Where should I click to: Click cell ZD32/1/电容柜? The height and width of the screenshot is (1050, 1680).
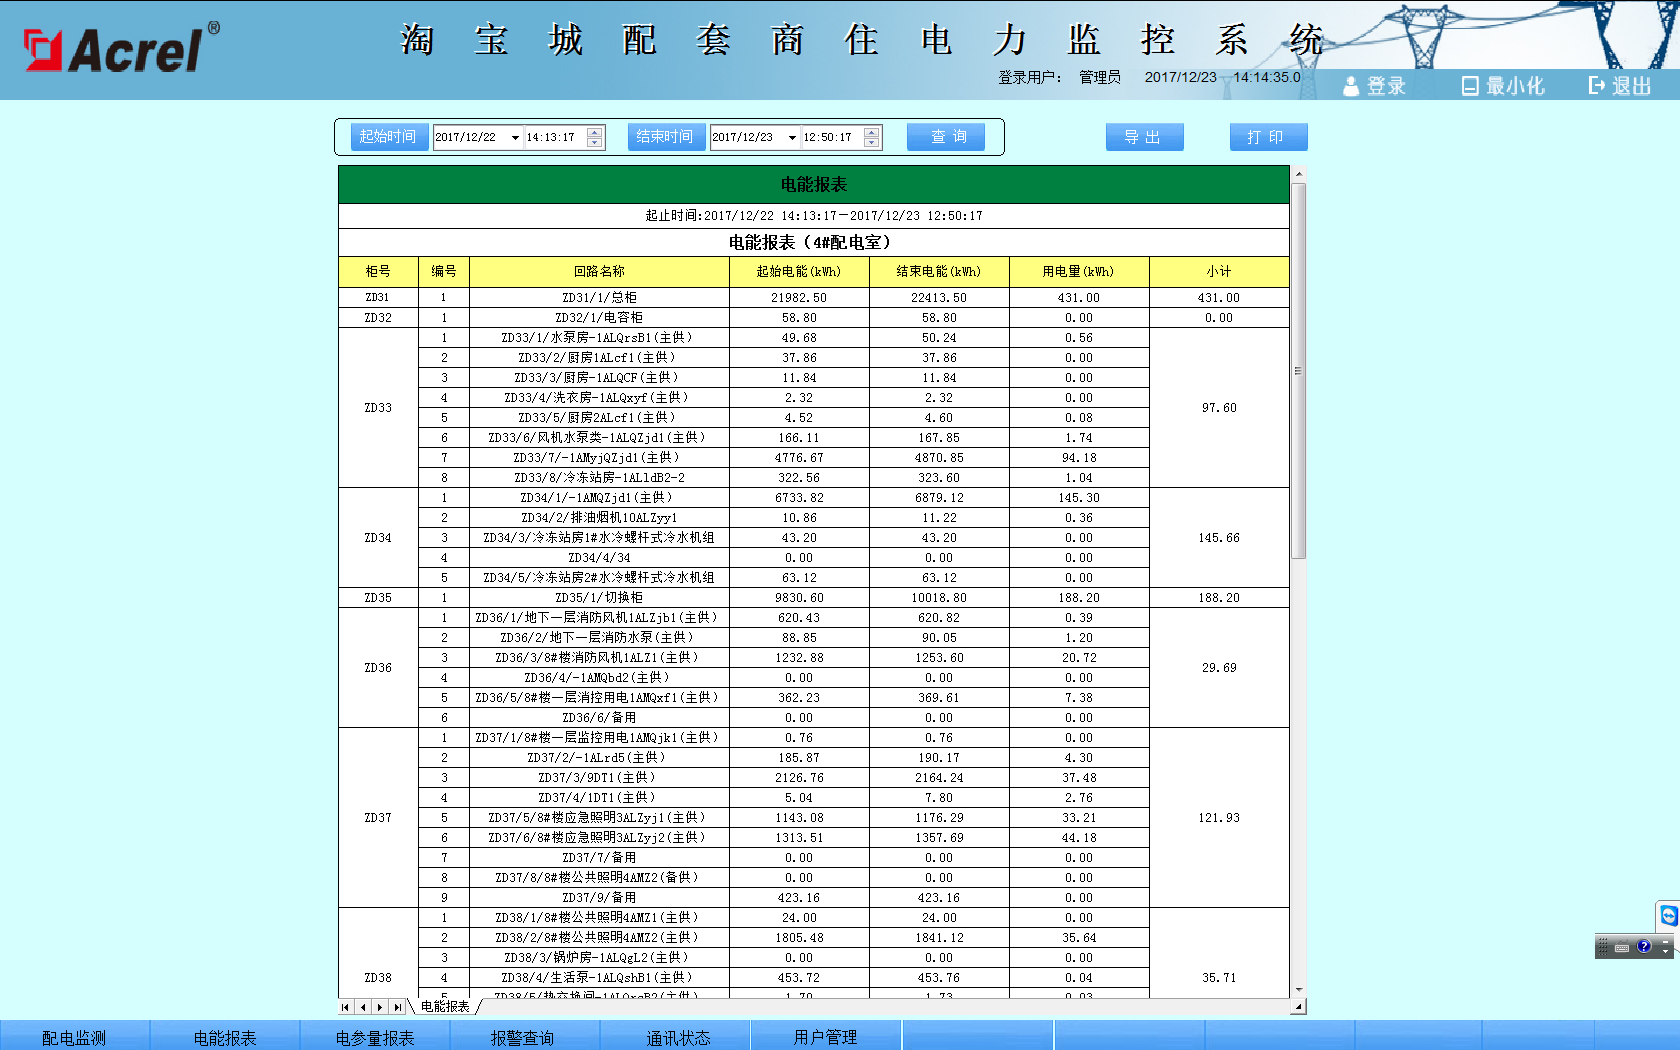(x=599, y=318)
